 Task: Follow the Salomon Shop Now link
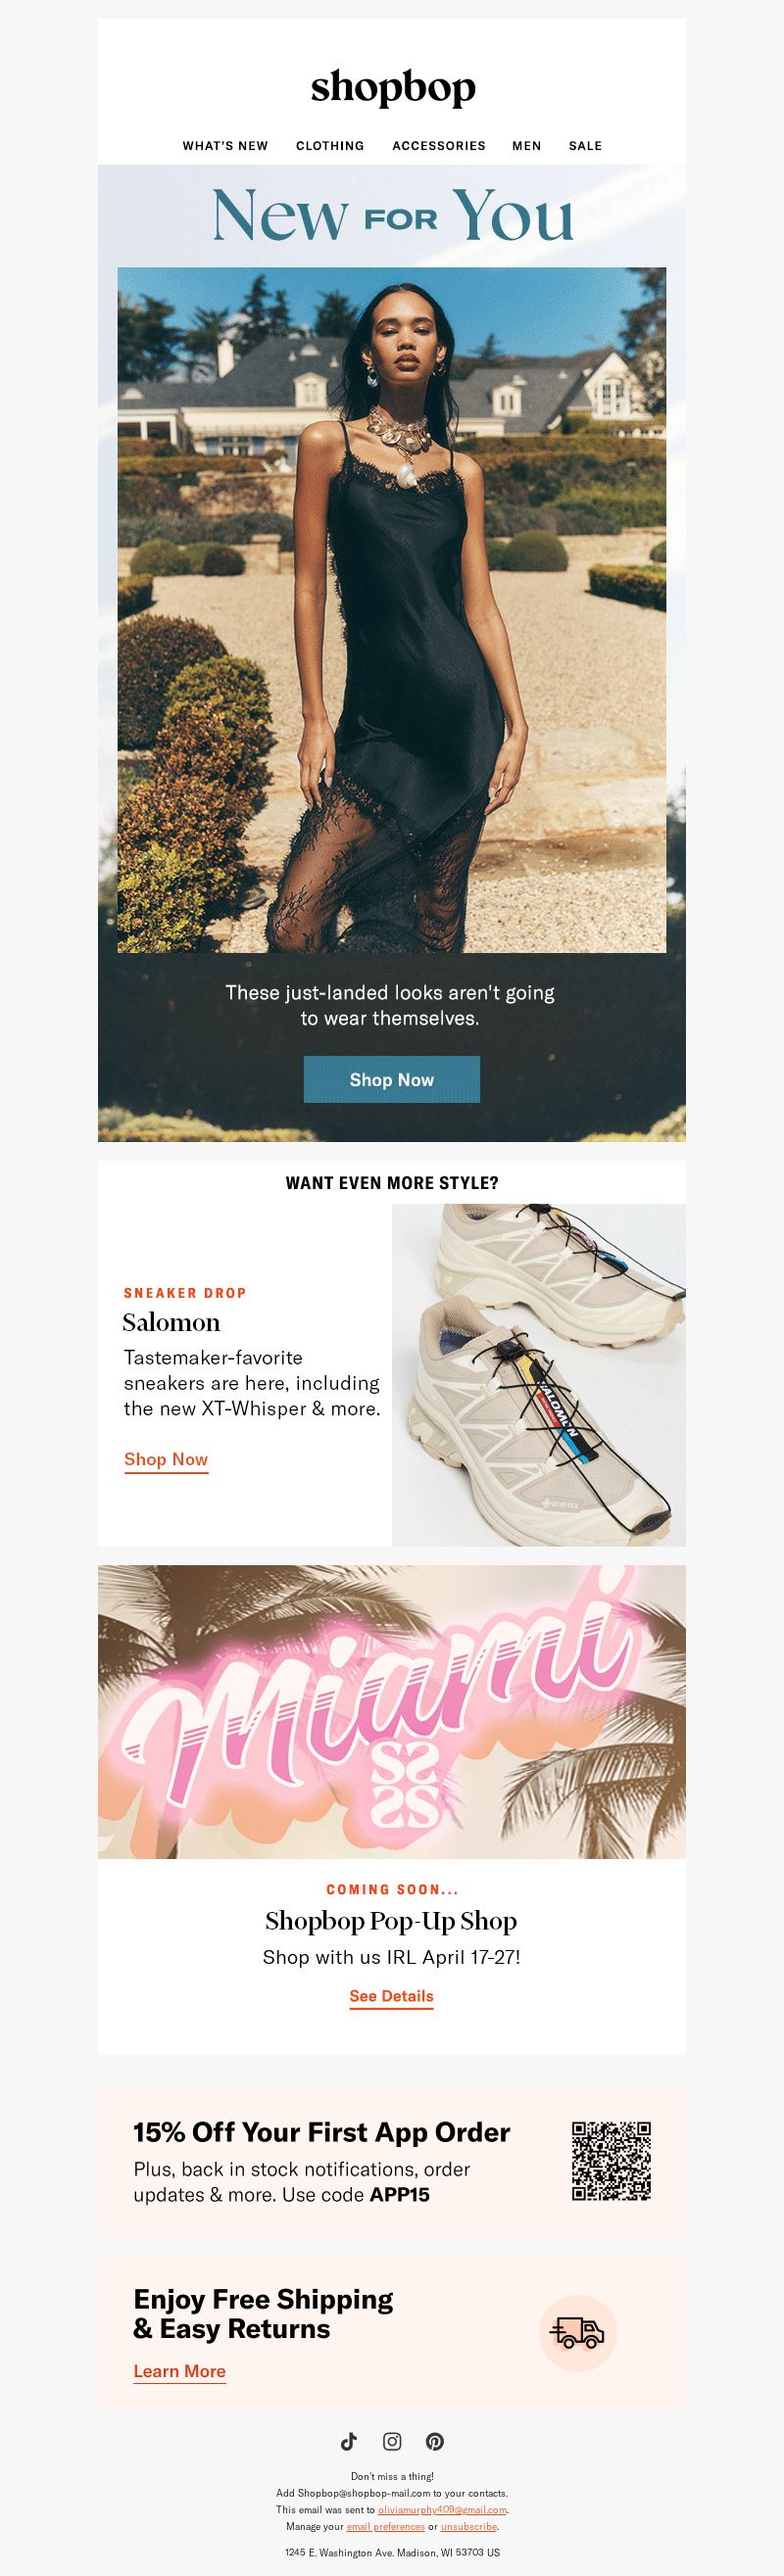tap(166, 1459)
